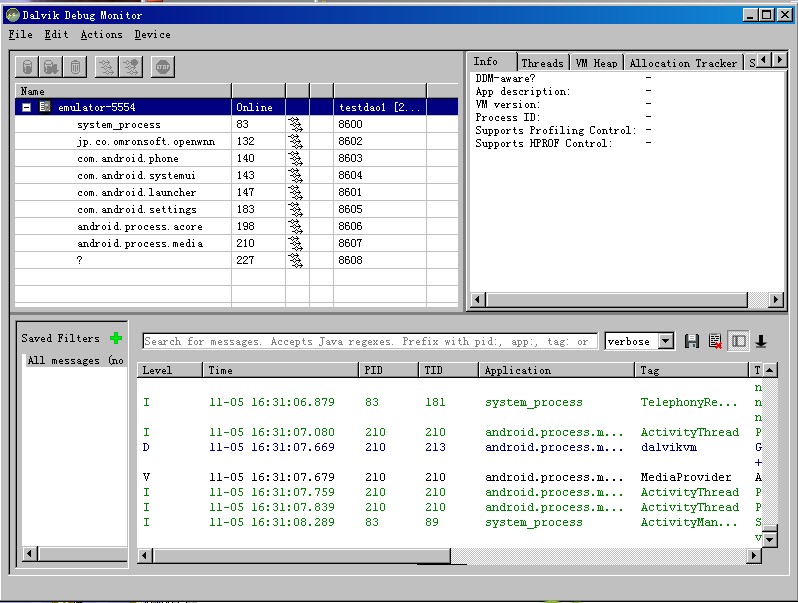Open the File menu

click(x=20, y=35)
